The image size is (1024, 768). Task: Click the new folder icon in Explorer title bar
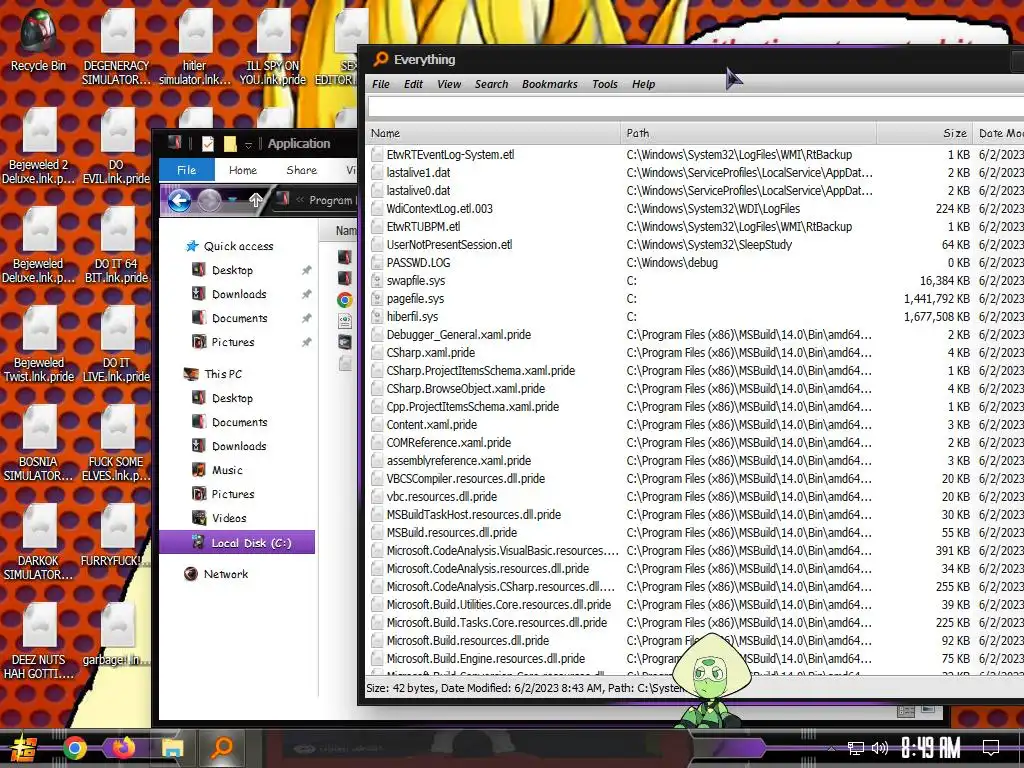click(x=230, y=144)
